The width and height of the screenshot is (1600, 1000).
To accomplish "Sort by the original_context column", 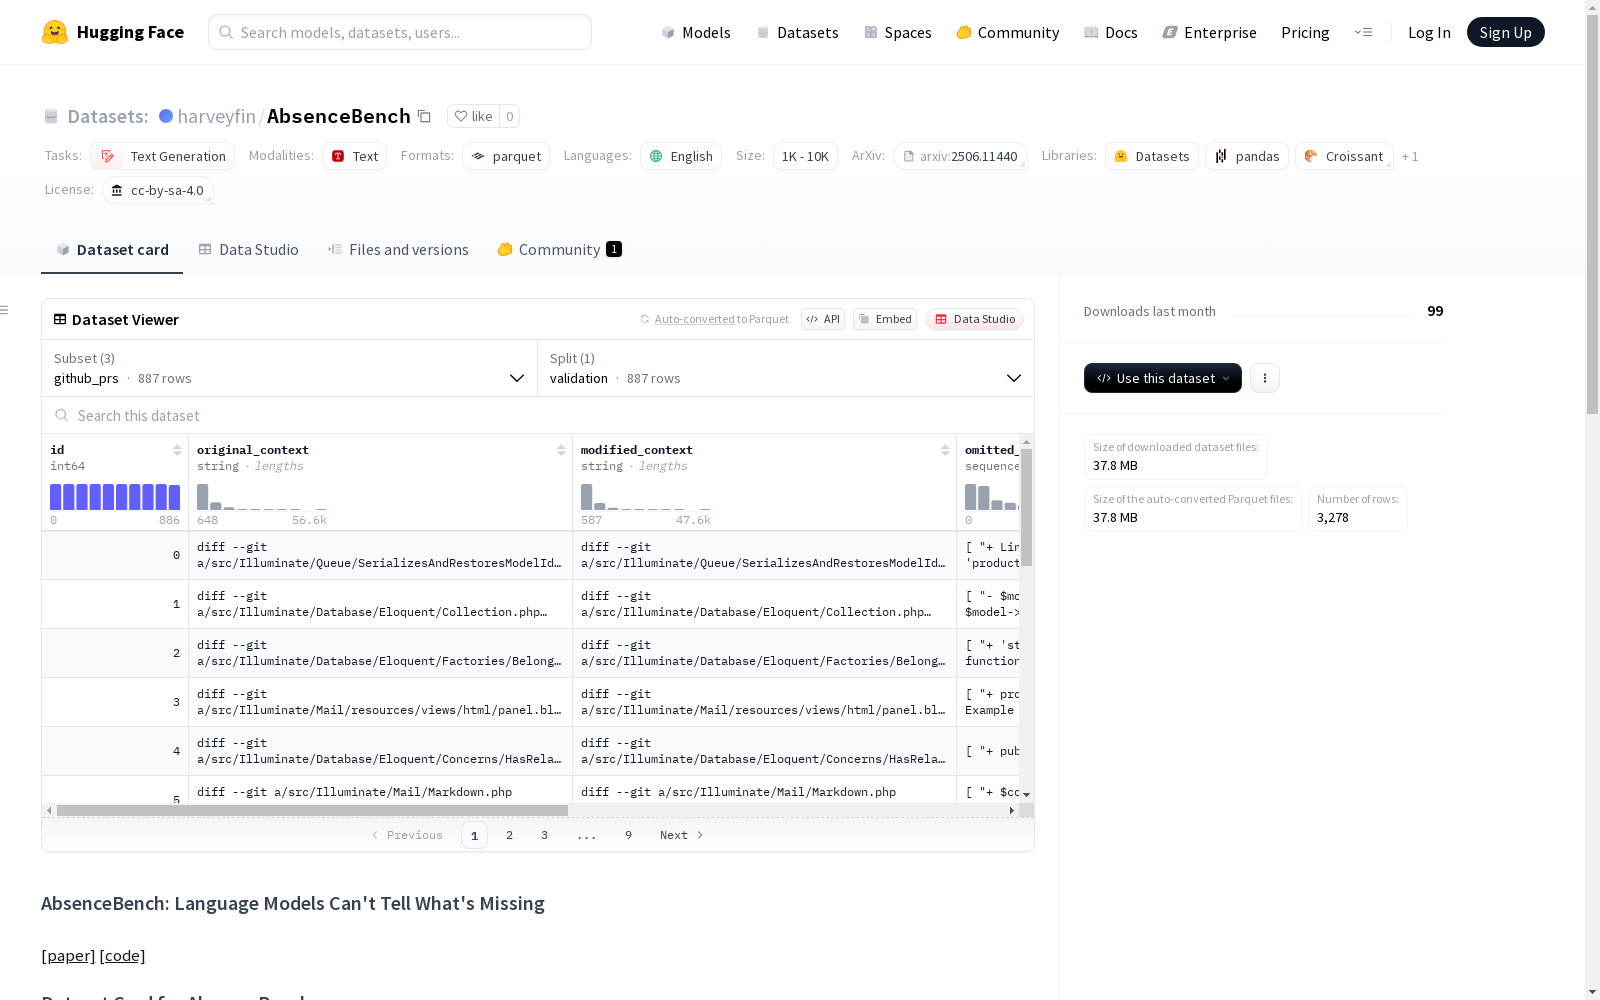I will coord(561,450).
